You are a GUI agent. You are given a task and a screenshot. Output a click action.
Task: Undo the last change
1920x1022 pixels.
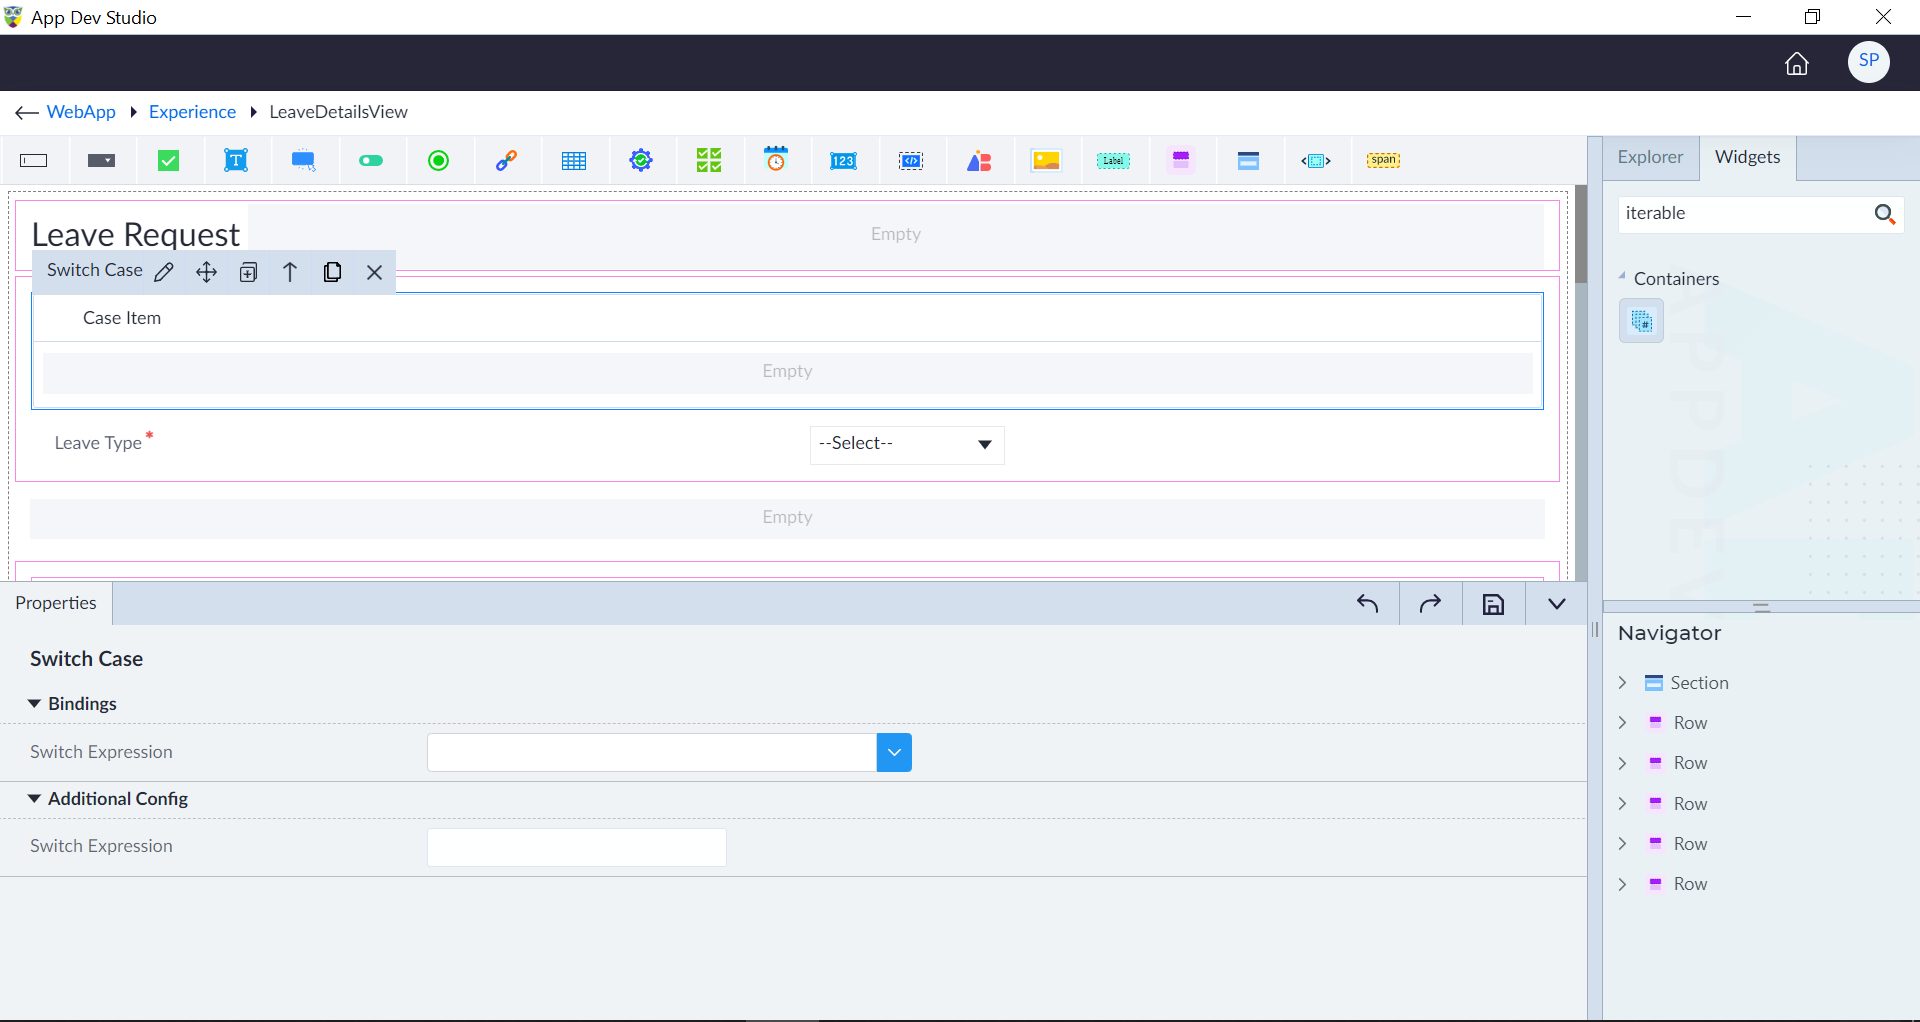tap(1367, 604)
